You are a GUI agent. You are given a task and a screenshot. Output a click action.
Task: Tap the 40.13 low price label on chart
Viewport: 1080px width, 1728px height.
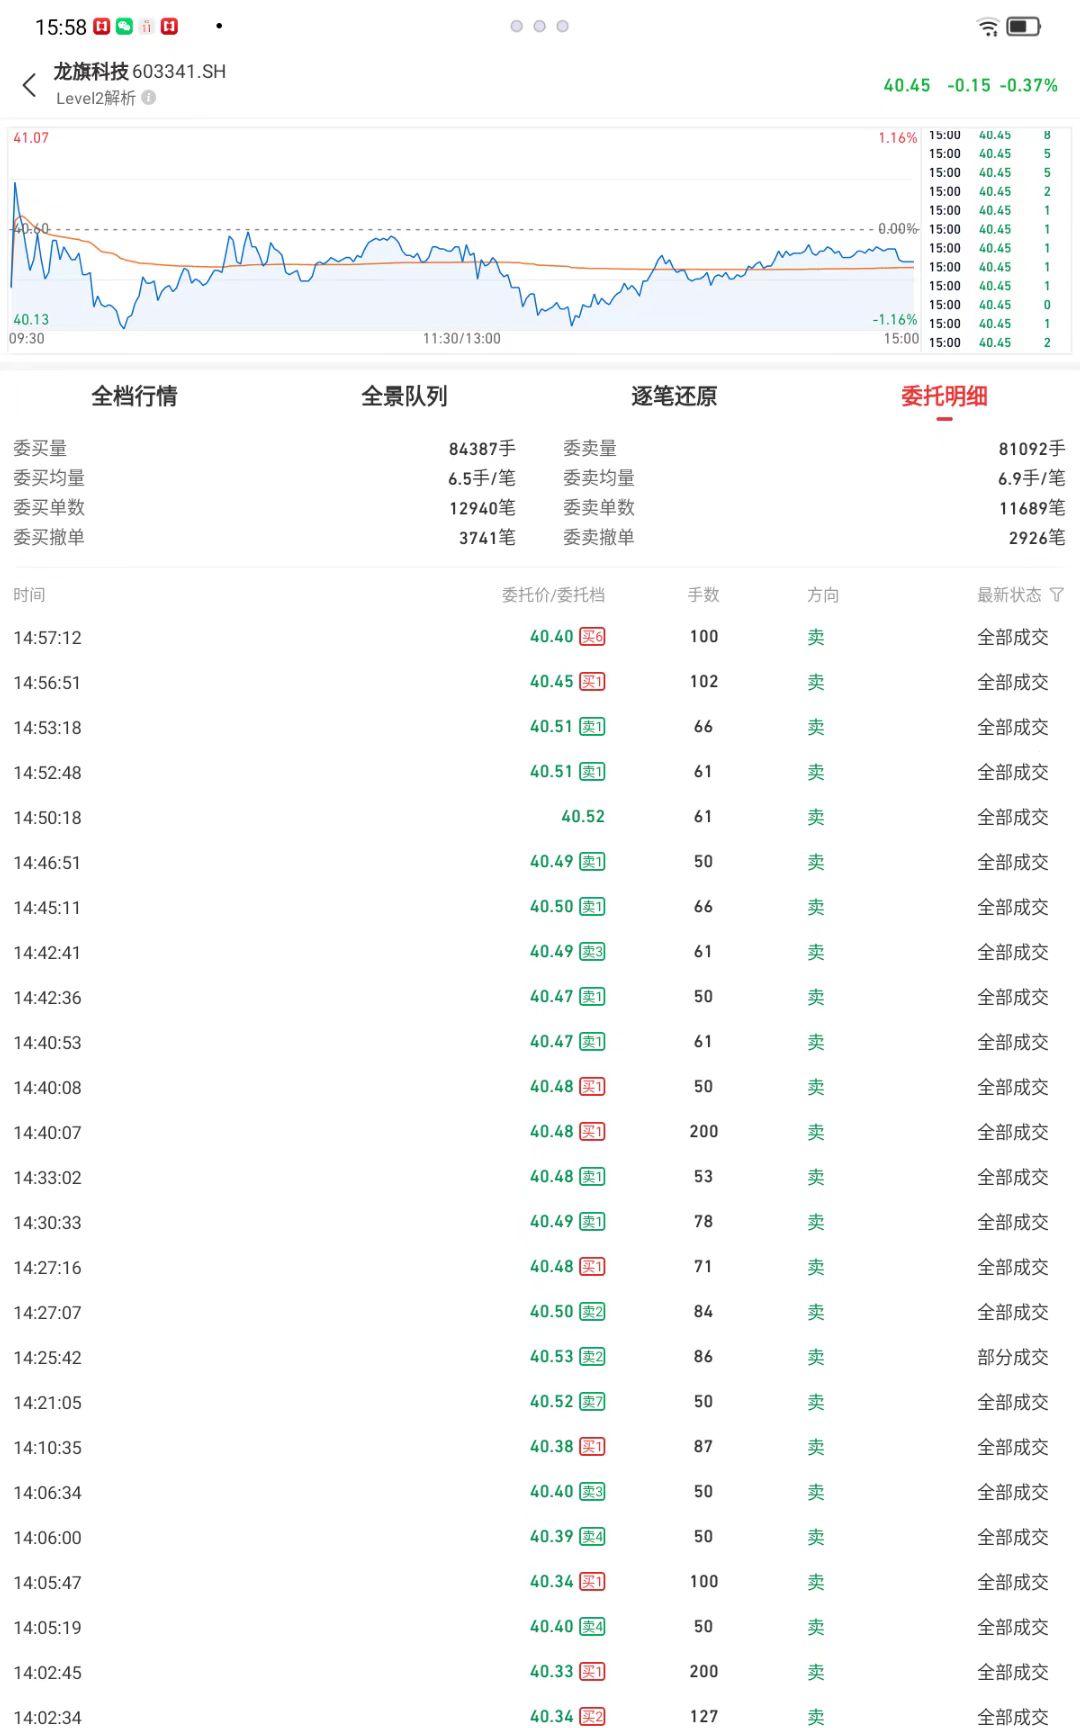tap(31, 320)
